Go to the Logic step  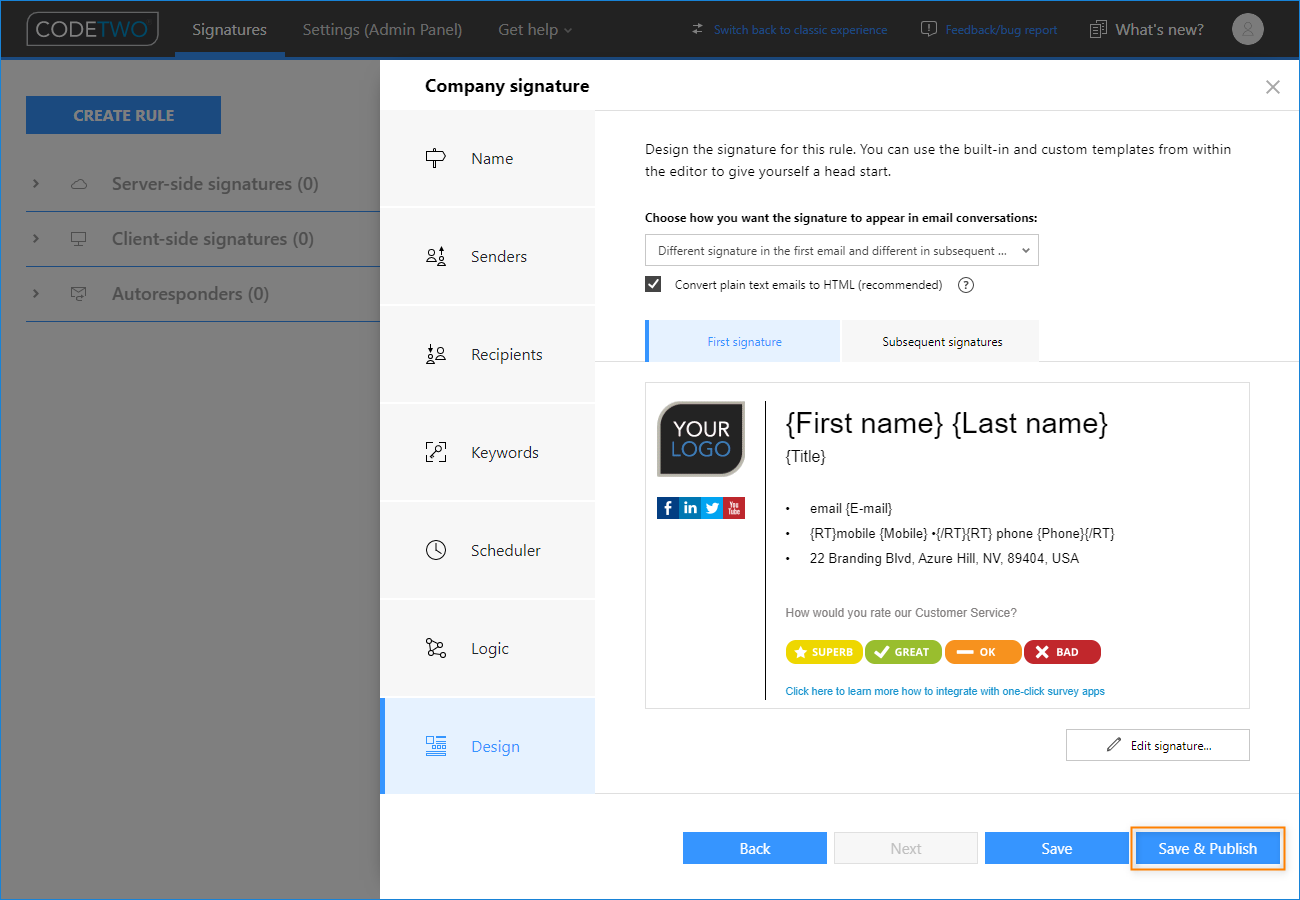click(x=488, y=648)
